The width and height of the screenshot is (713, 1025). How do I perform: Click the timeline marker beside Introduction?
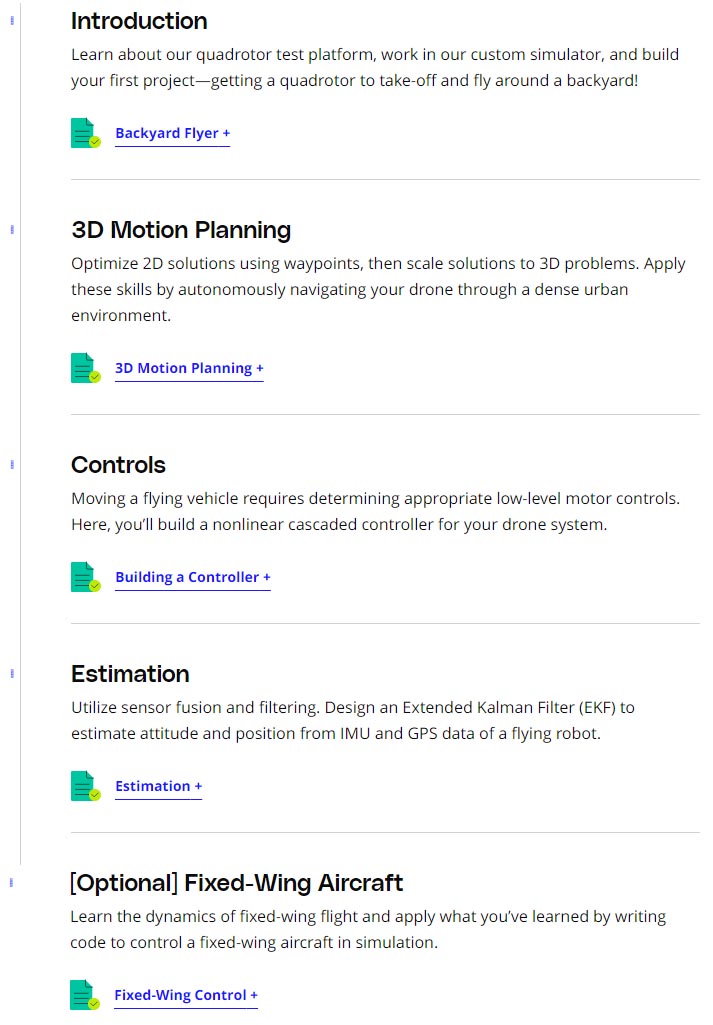(x=12, y=21)
